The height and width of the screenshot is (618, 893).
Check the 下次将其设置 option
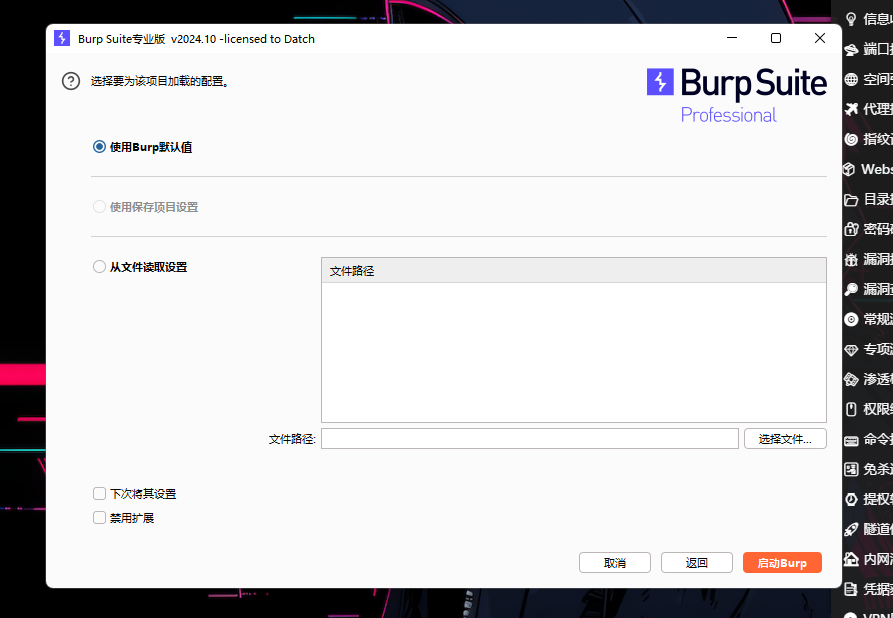tap(99, 493)
